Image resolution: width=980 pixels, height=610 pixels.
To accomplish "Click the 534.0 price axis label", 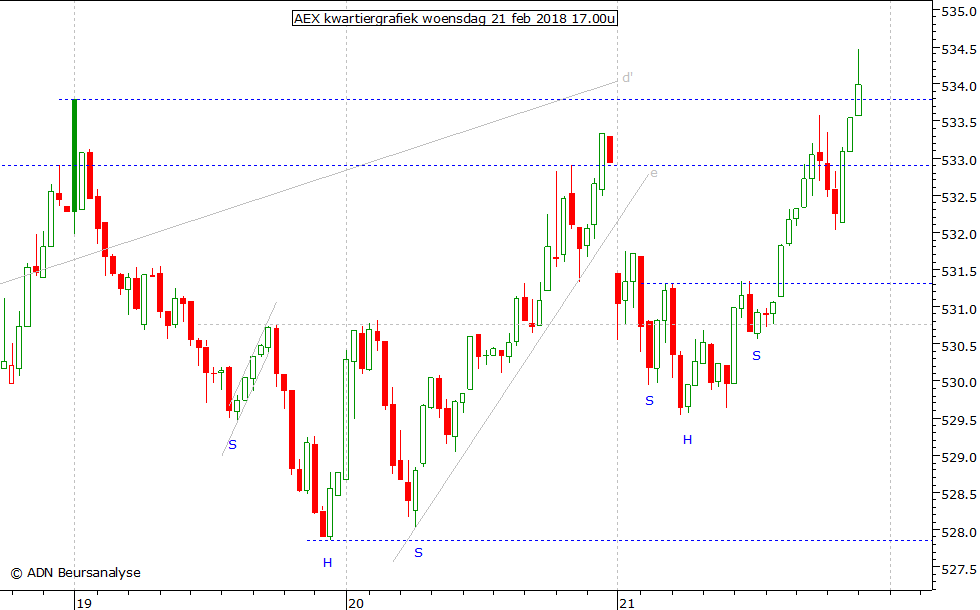I will (x=959, y=87).
